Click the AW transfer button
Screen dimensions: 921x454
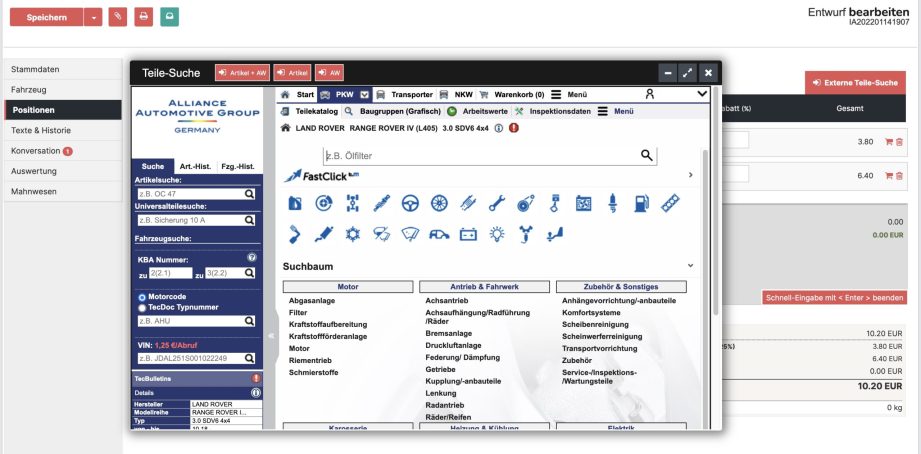point(330,73)
